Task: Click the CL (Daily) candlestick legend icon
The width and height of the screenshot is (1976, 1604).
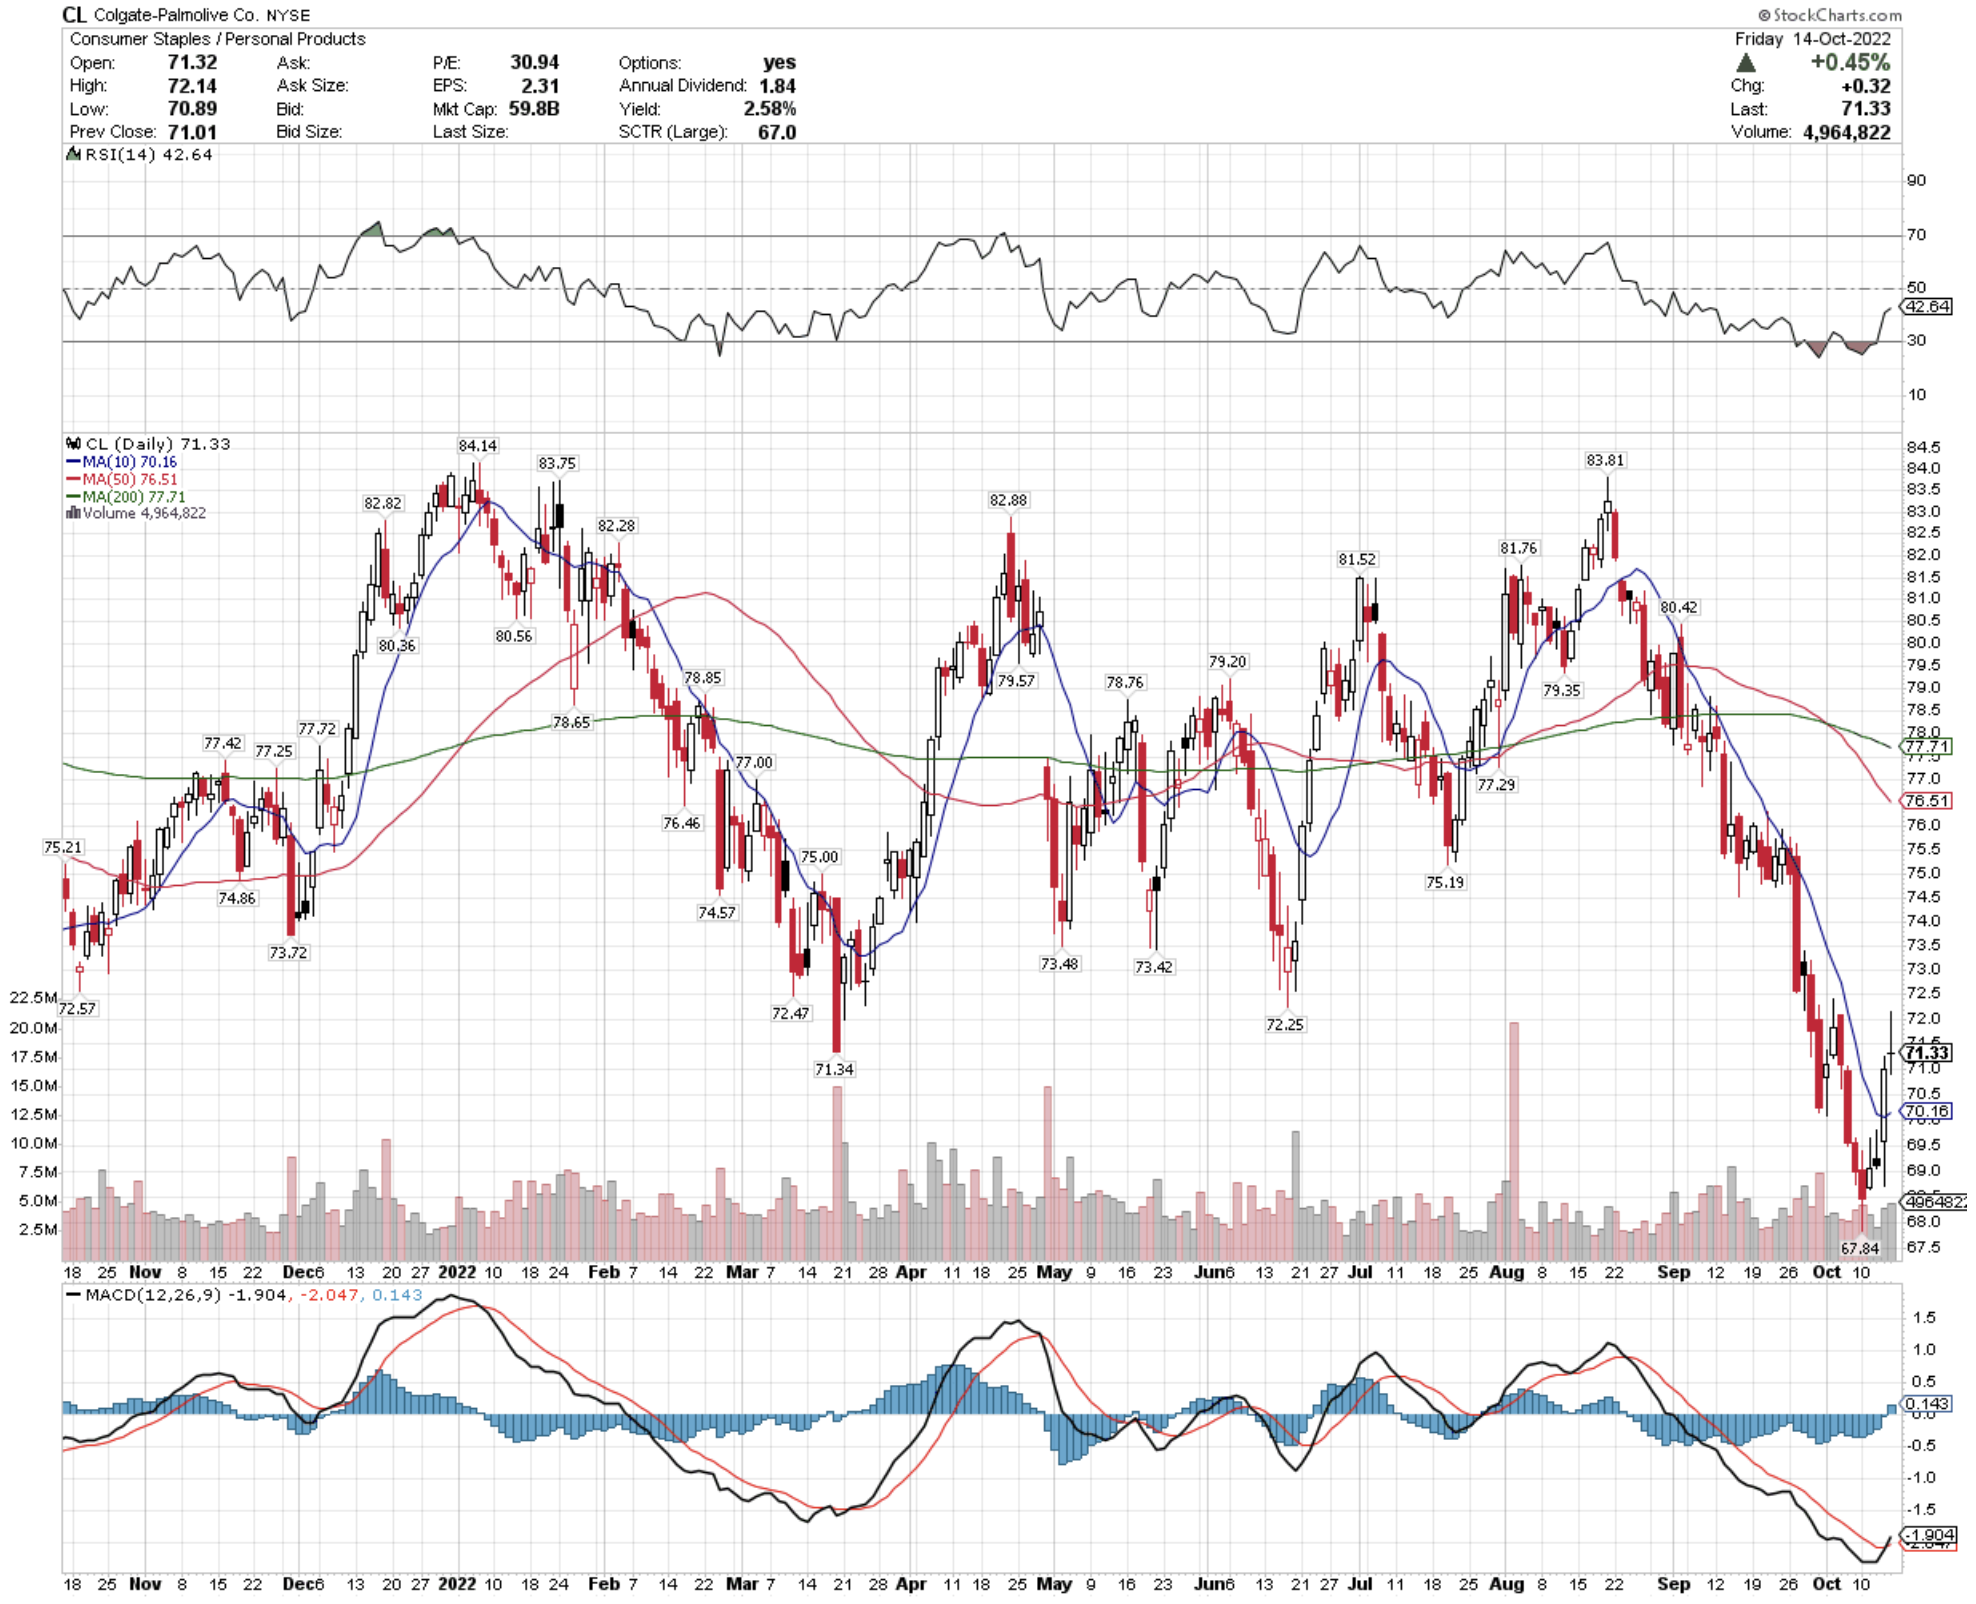Action: 73,444
